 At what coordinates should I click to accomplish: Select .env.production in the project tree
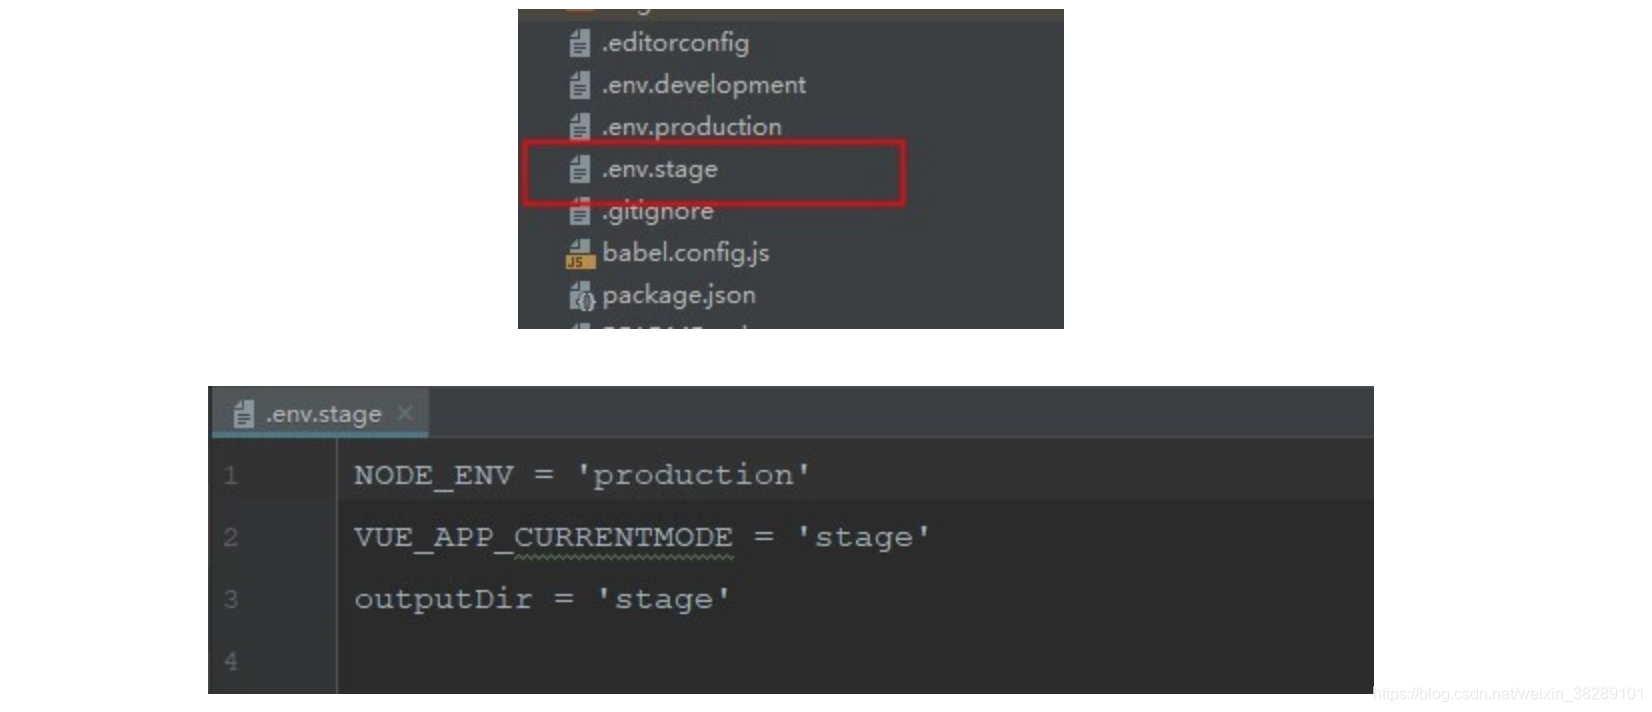click(x=690, y=127)
